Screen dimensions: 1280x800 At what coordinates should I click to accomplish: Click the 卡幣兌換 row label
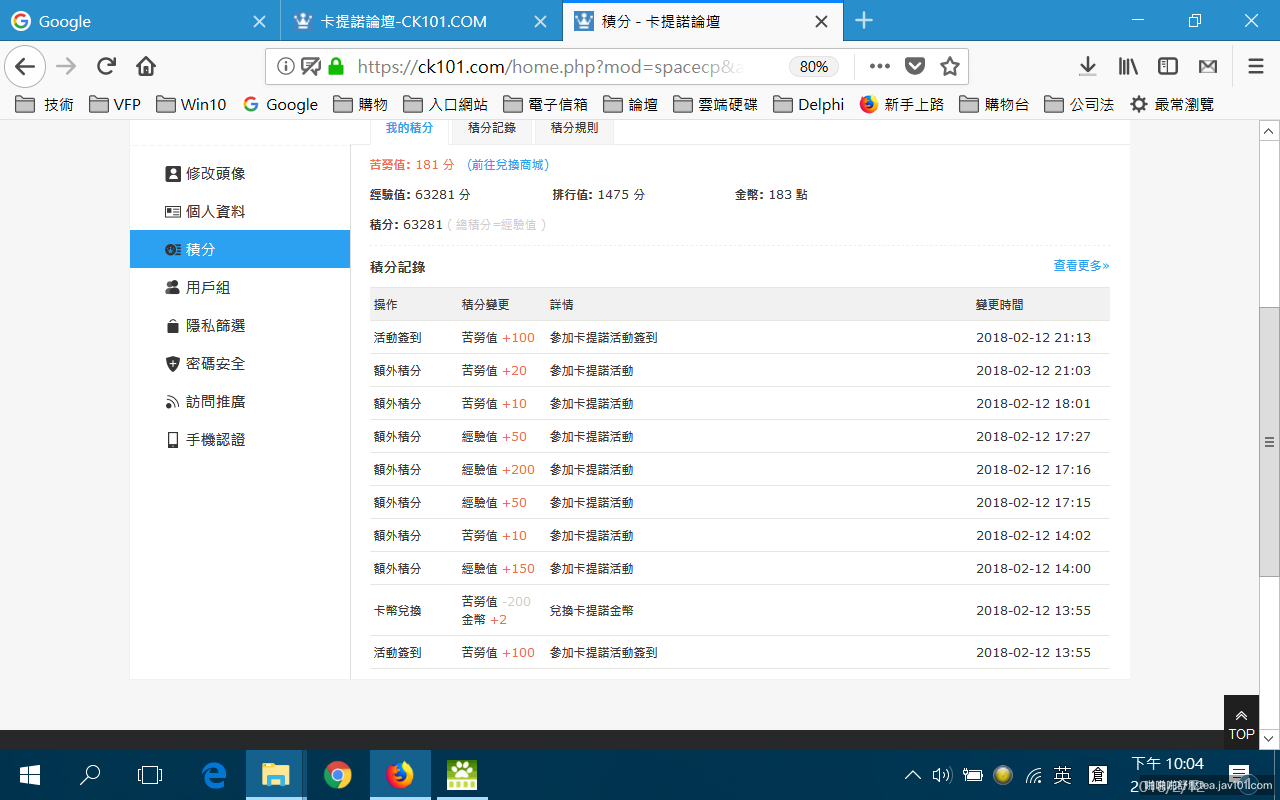click(397, 610)
